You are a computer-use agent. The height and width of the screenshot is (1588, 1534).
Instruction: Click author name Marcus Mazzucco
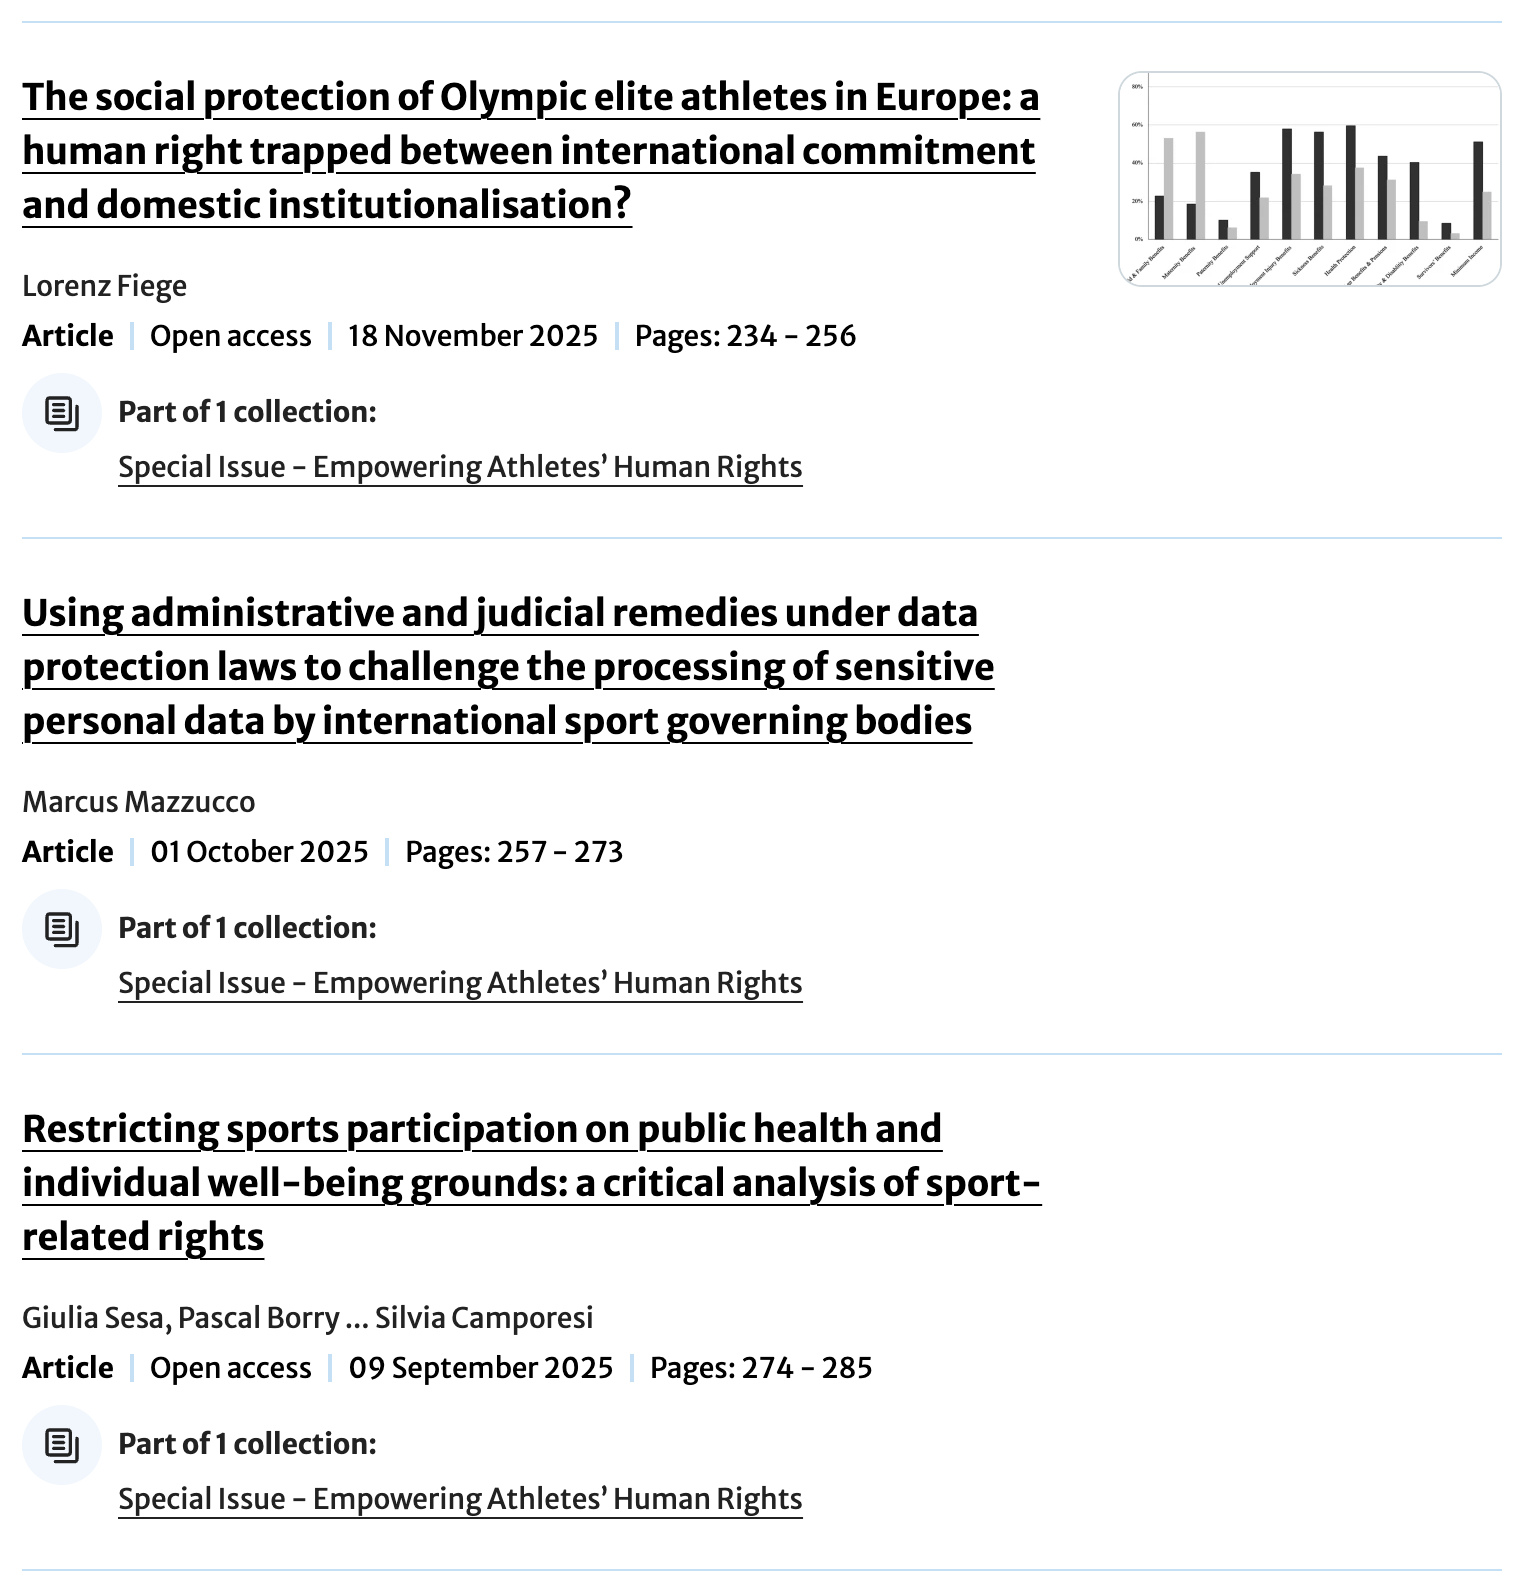[138, 802]
